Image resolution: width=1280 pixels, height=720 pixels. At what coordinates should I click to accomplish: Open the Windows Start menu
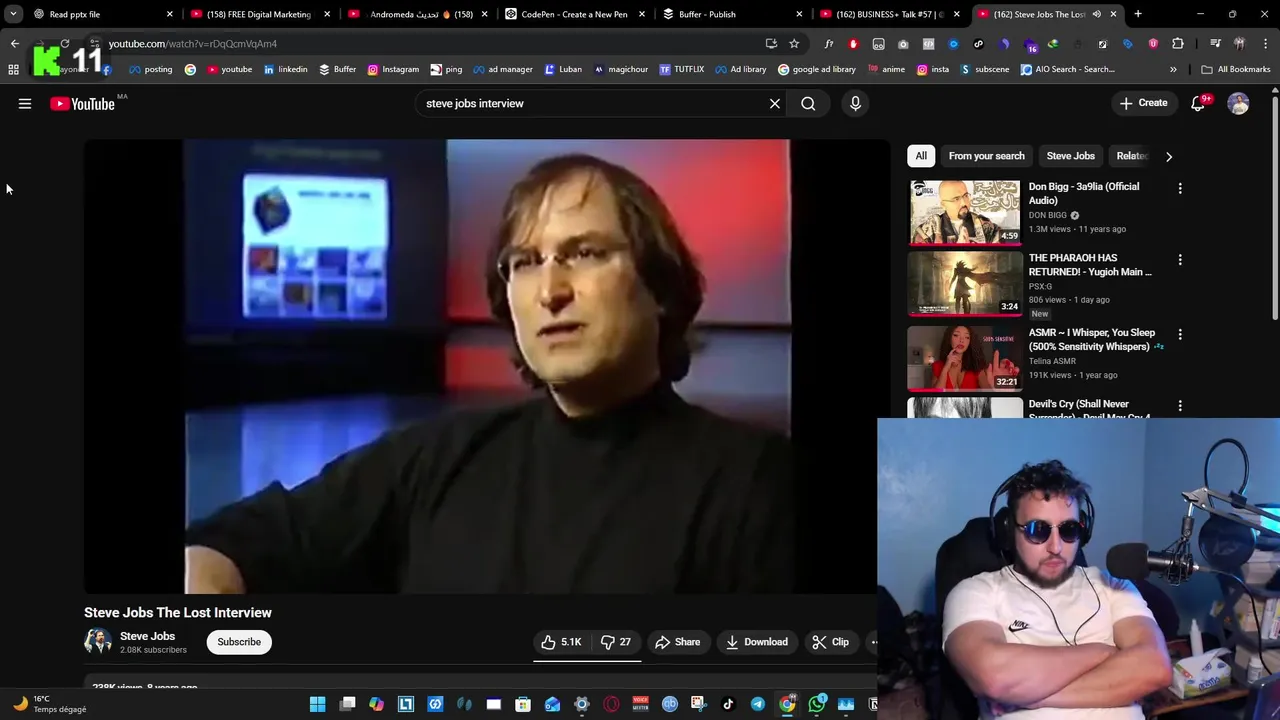pyautogui.click(x=317, y=704)
